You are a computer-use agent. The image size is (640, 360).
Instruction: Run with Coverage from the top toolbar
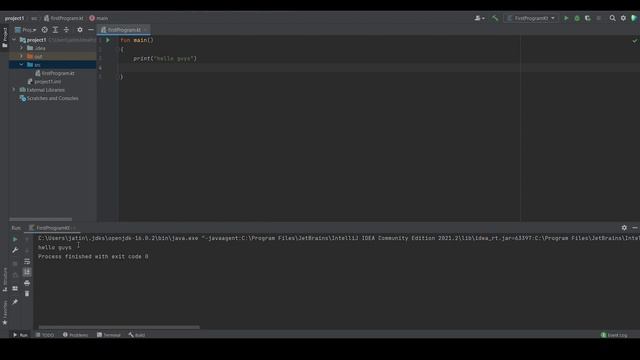pos(588,18)
